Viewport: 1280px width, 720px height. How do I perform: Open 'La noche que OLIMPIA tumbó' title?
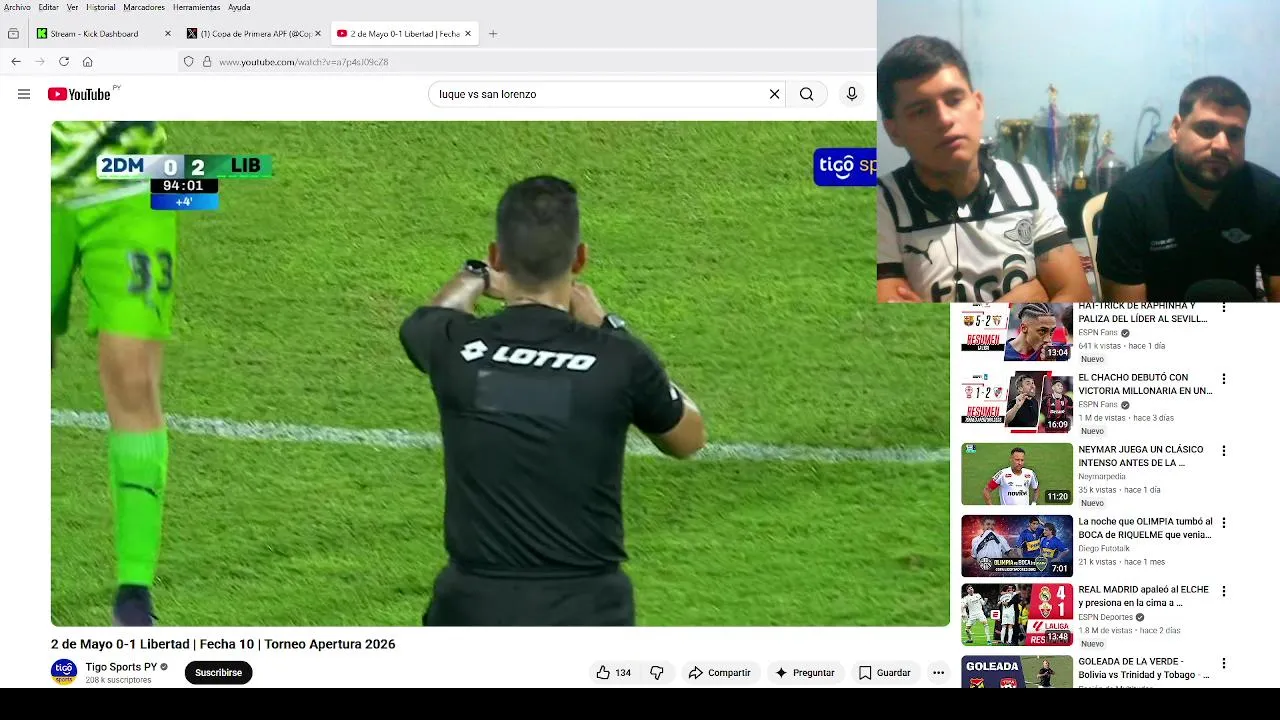coord(1145,528)
